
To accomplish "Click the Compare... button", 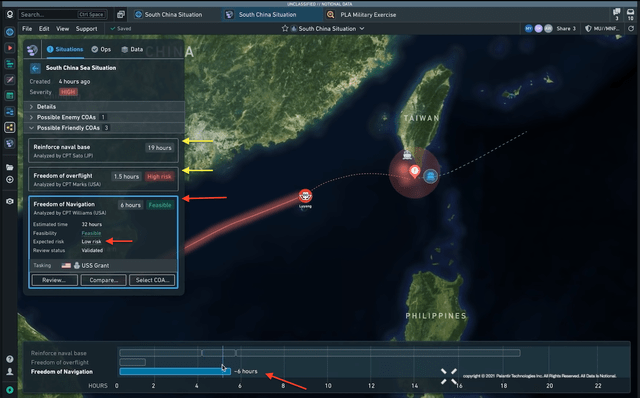I will [x=104, y=280].
